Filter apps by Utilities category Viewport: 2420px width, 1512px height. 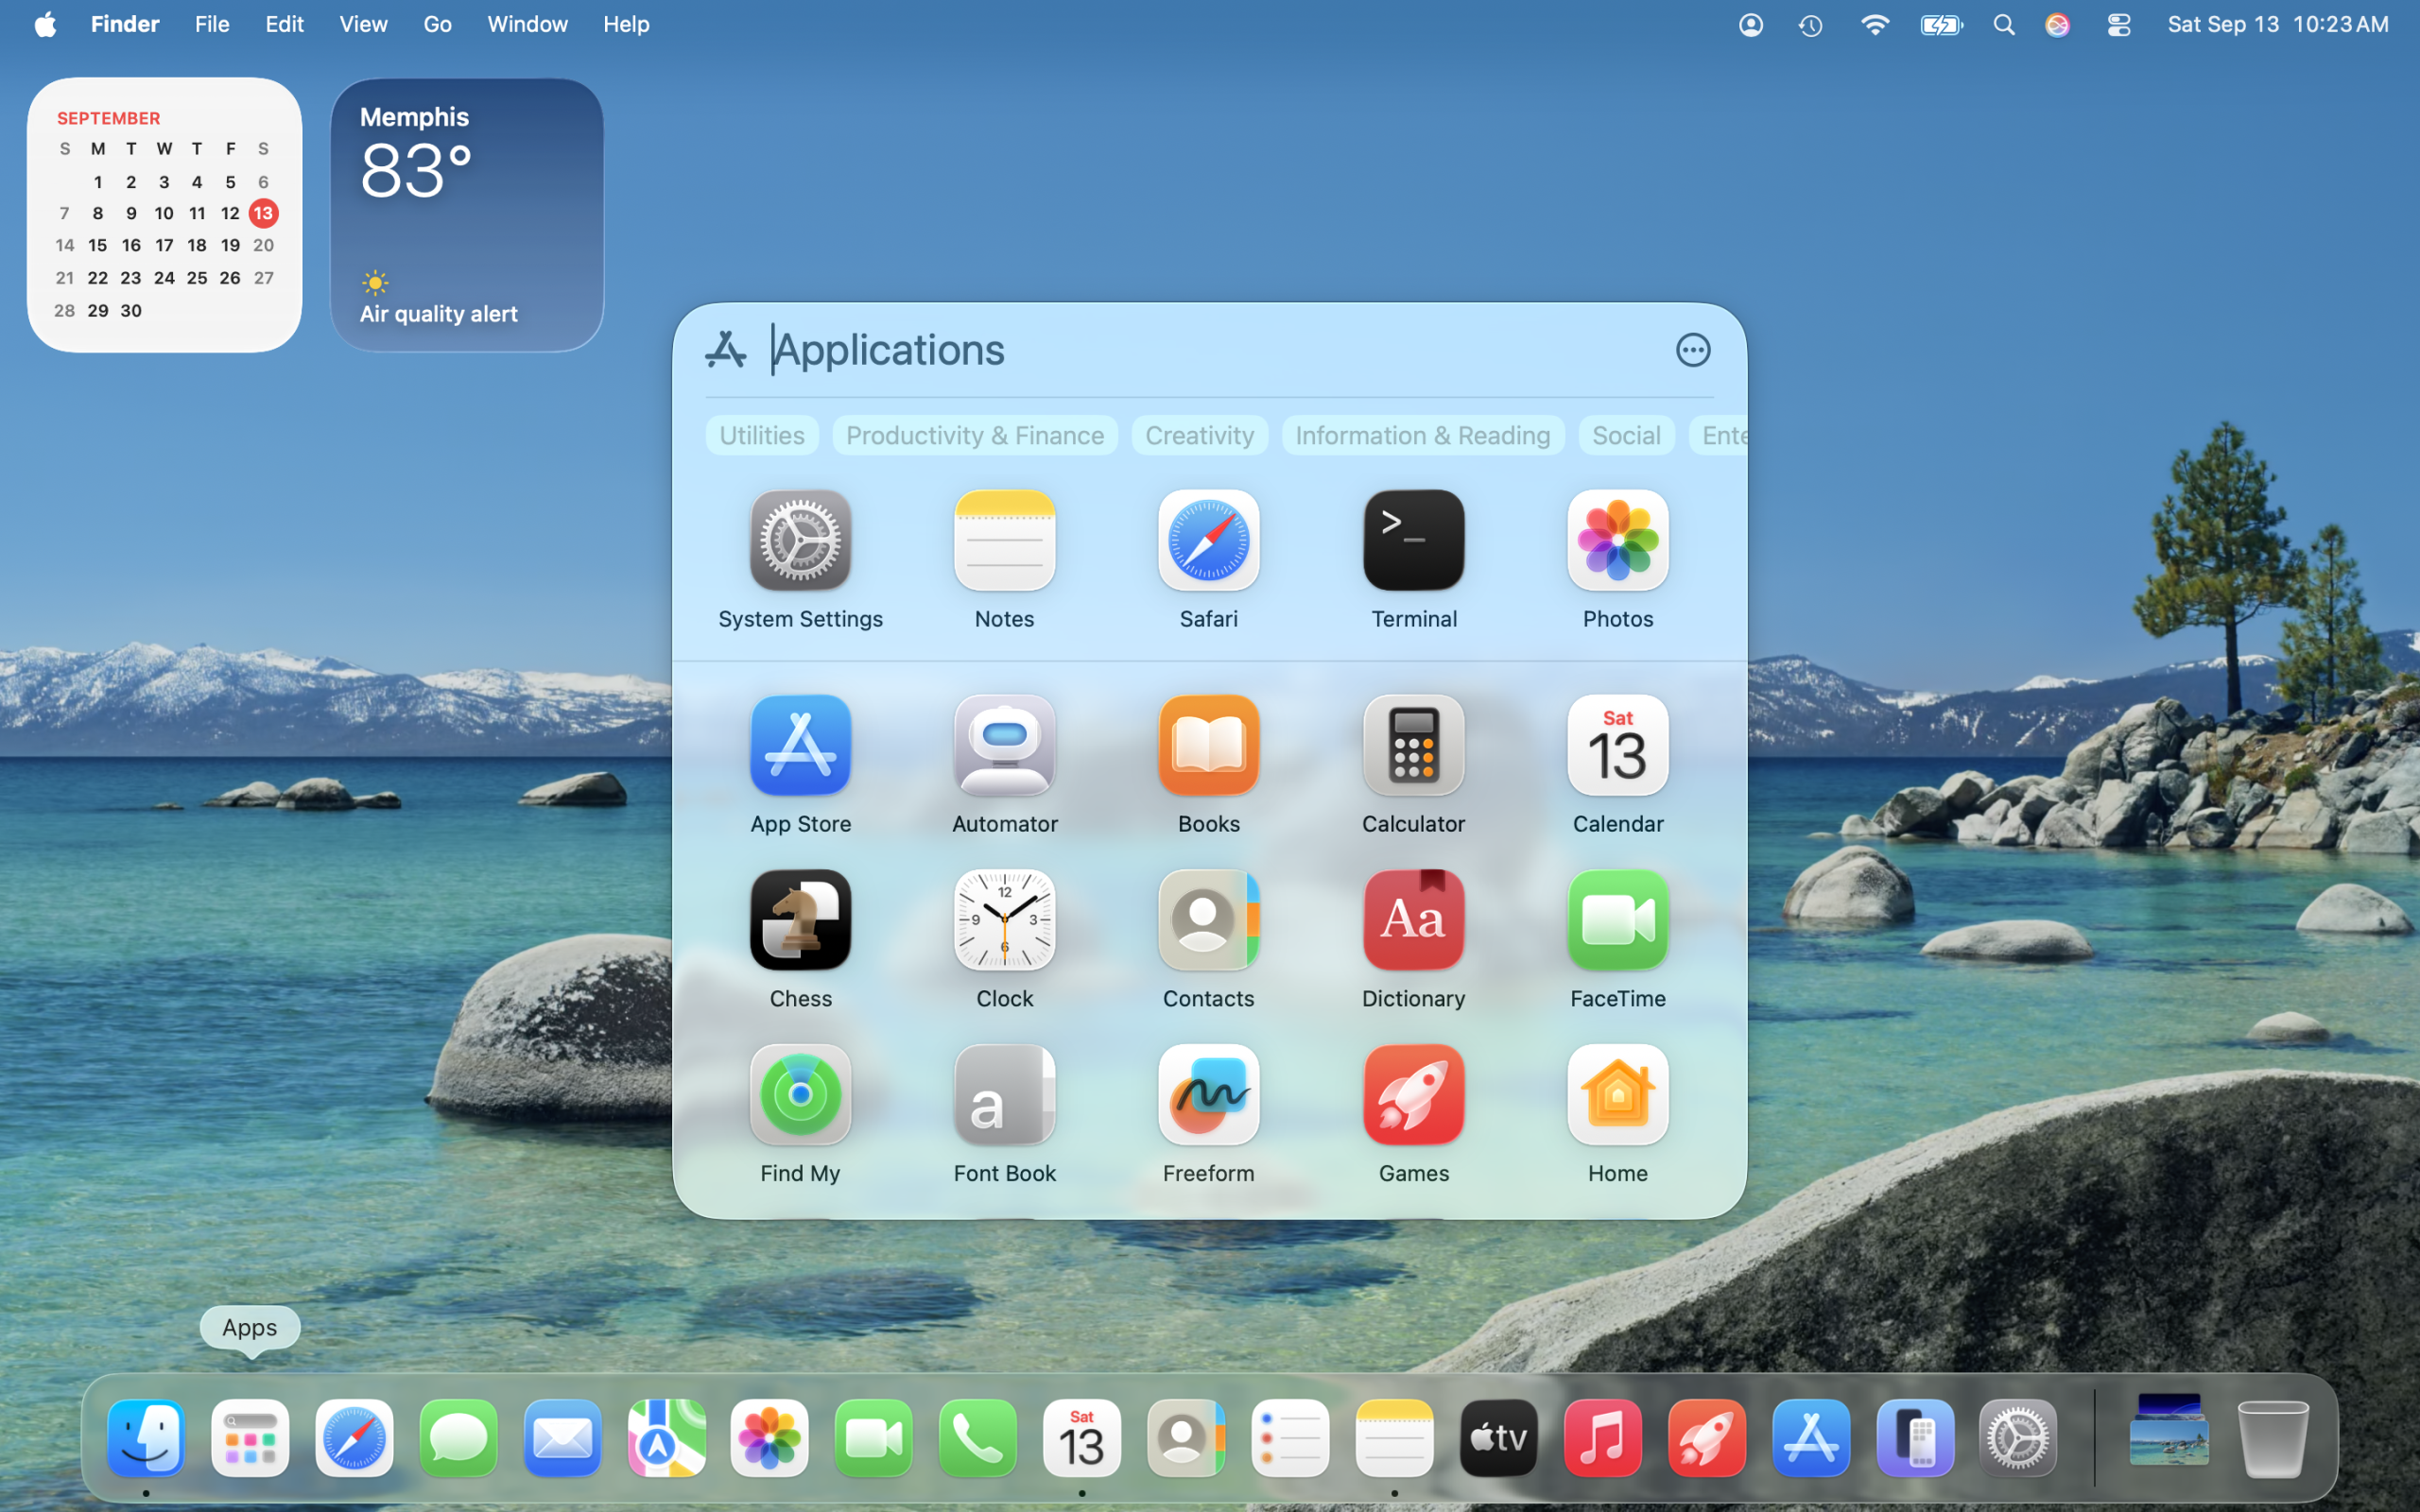761,435
